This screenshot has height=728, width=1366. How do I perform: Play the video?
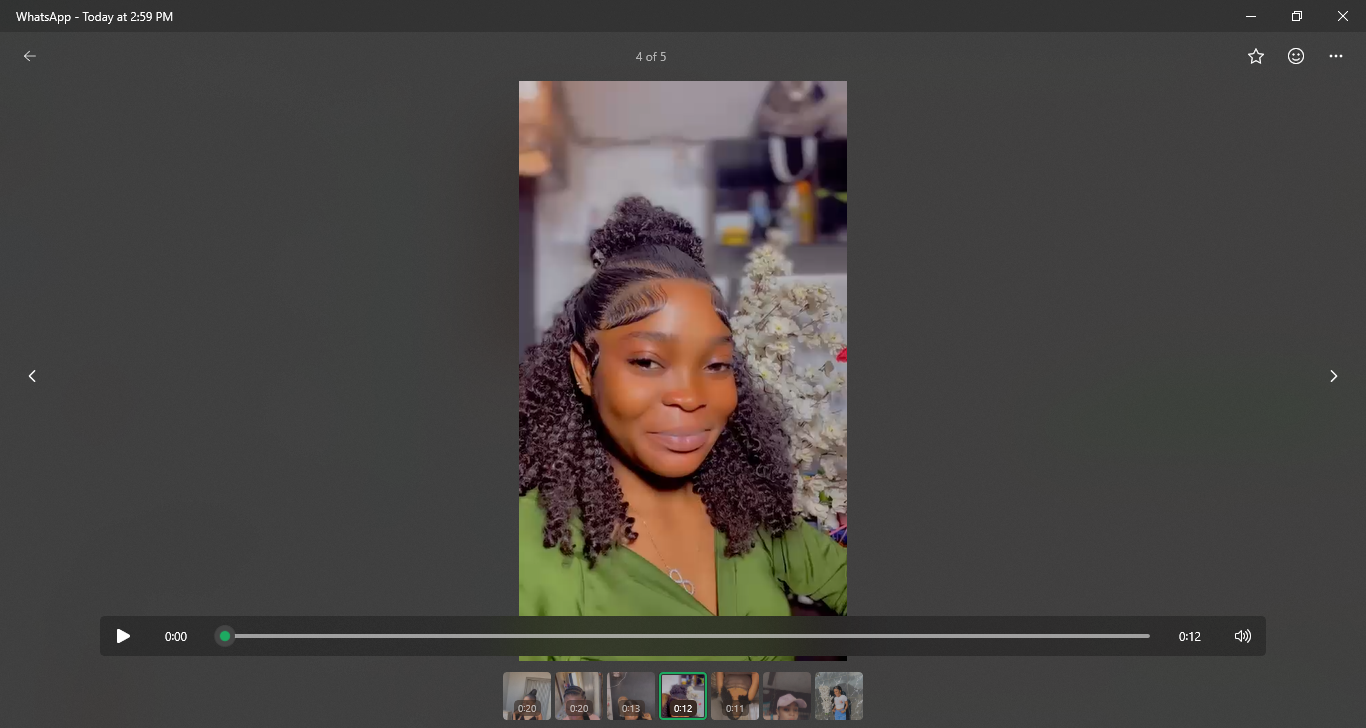(x=123, y=636)
